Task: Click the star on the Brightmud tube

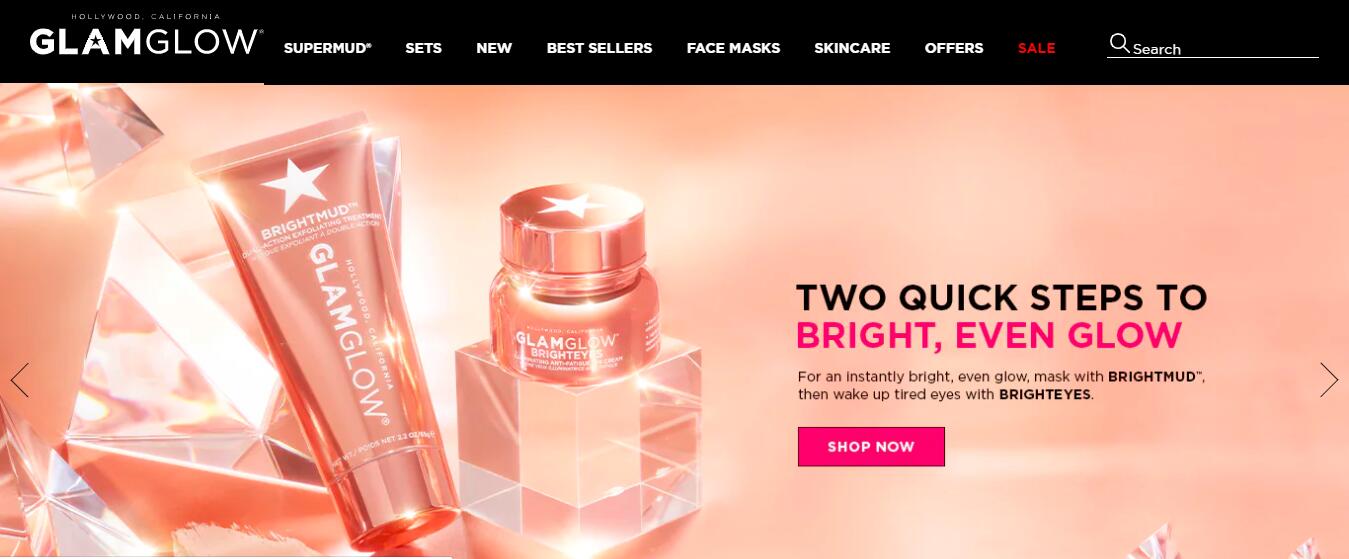Action: point(293,183)
